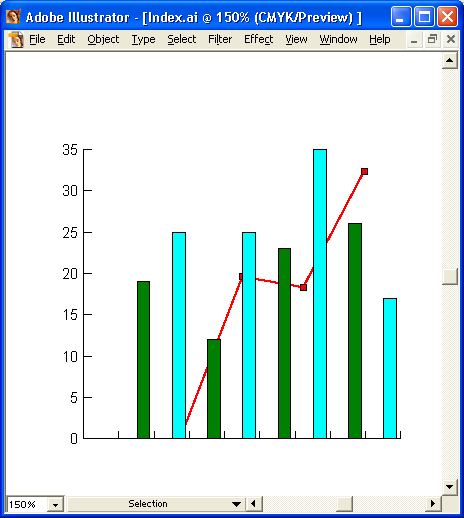Click the horizontal scrollbar left arrow

(x=254, y=504)
